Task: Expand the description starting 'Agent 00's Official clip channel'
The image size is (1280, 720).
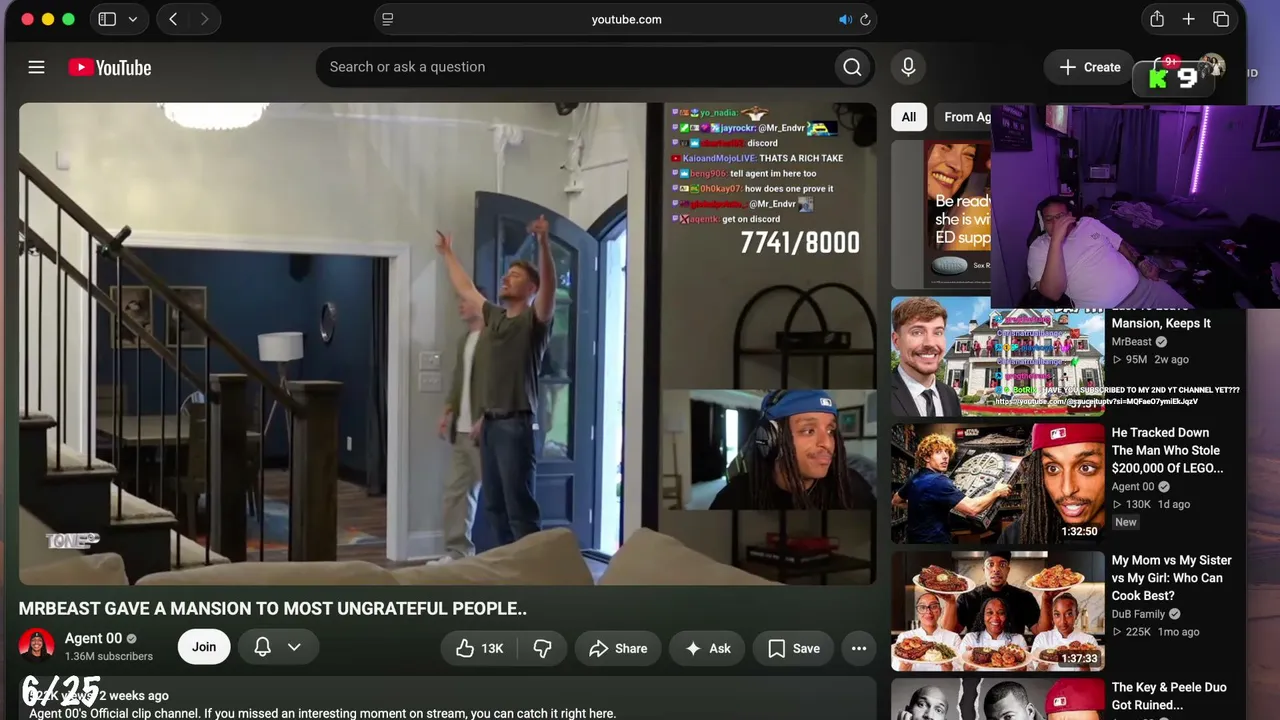Action: pos(323,713)
